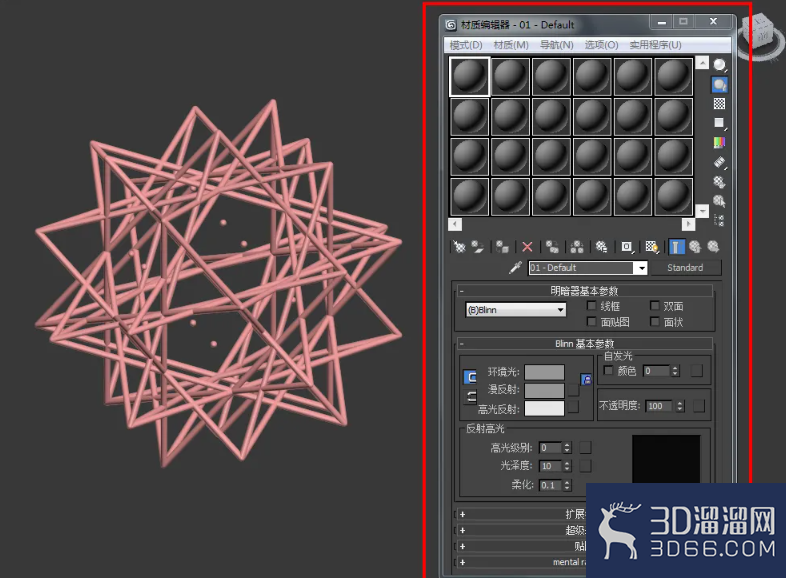Image resolution: width=786 pixels, height=578 pixels.
Task: Click the sample slots scroll-right arrow
Action: click(688, 224)
